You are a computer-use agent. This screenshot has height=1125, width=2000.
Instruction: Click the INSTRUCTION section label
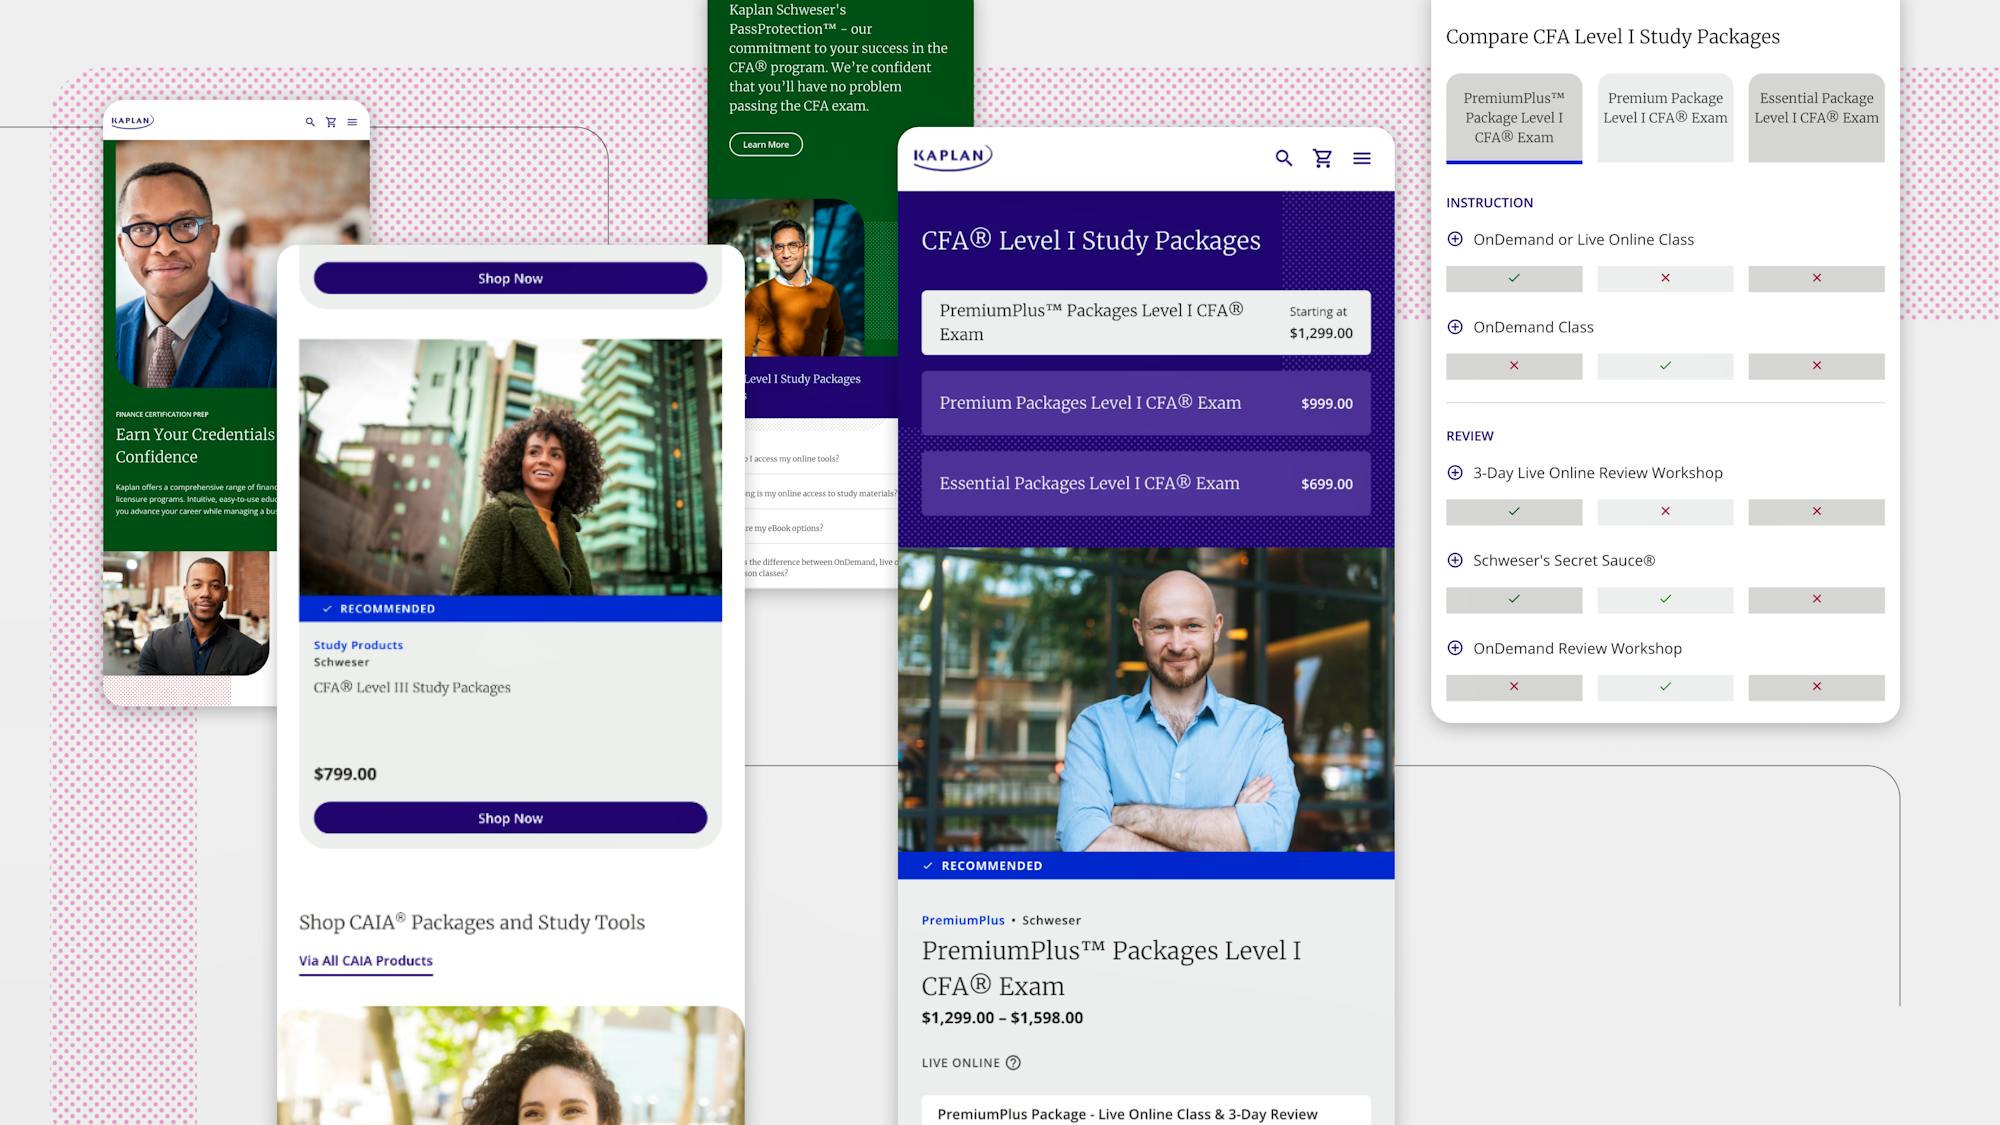(1489, 203)
